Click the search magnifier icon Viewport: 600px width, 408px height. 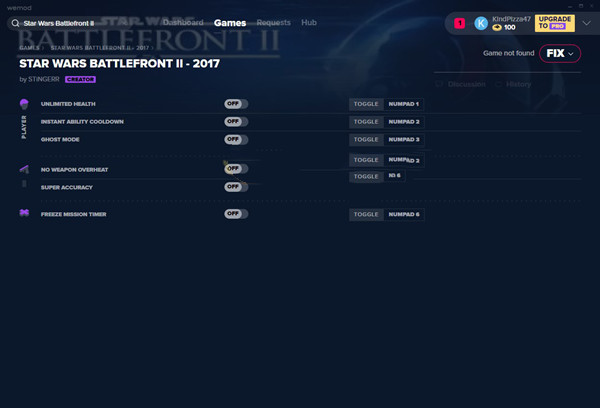point(15,23)
